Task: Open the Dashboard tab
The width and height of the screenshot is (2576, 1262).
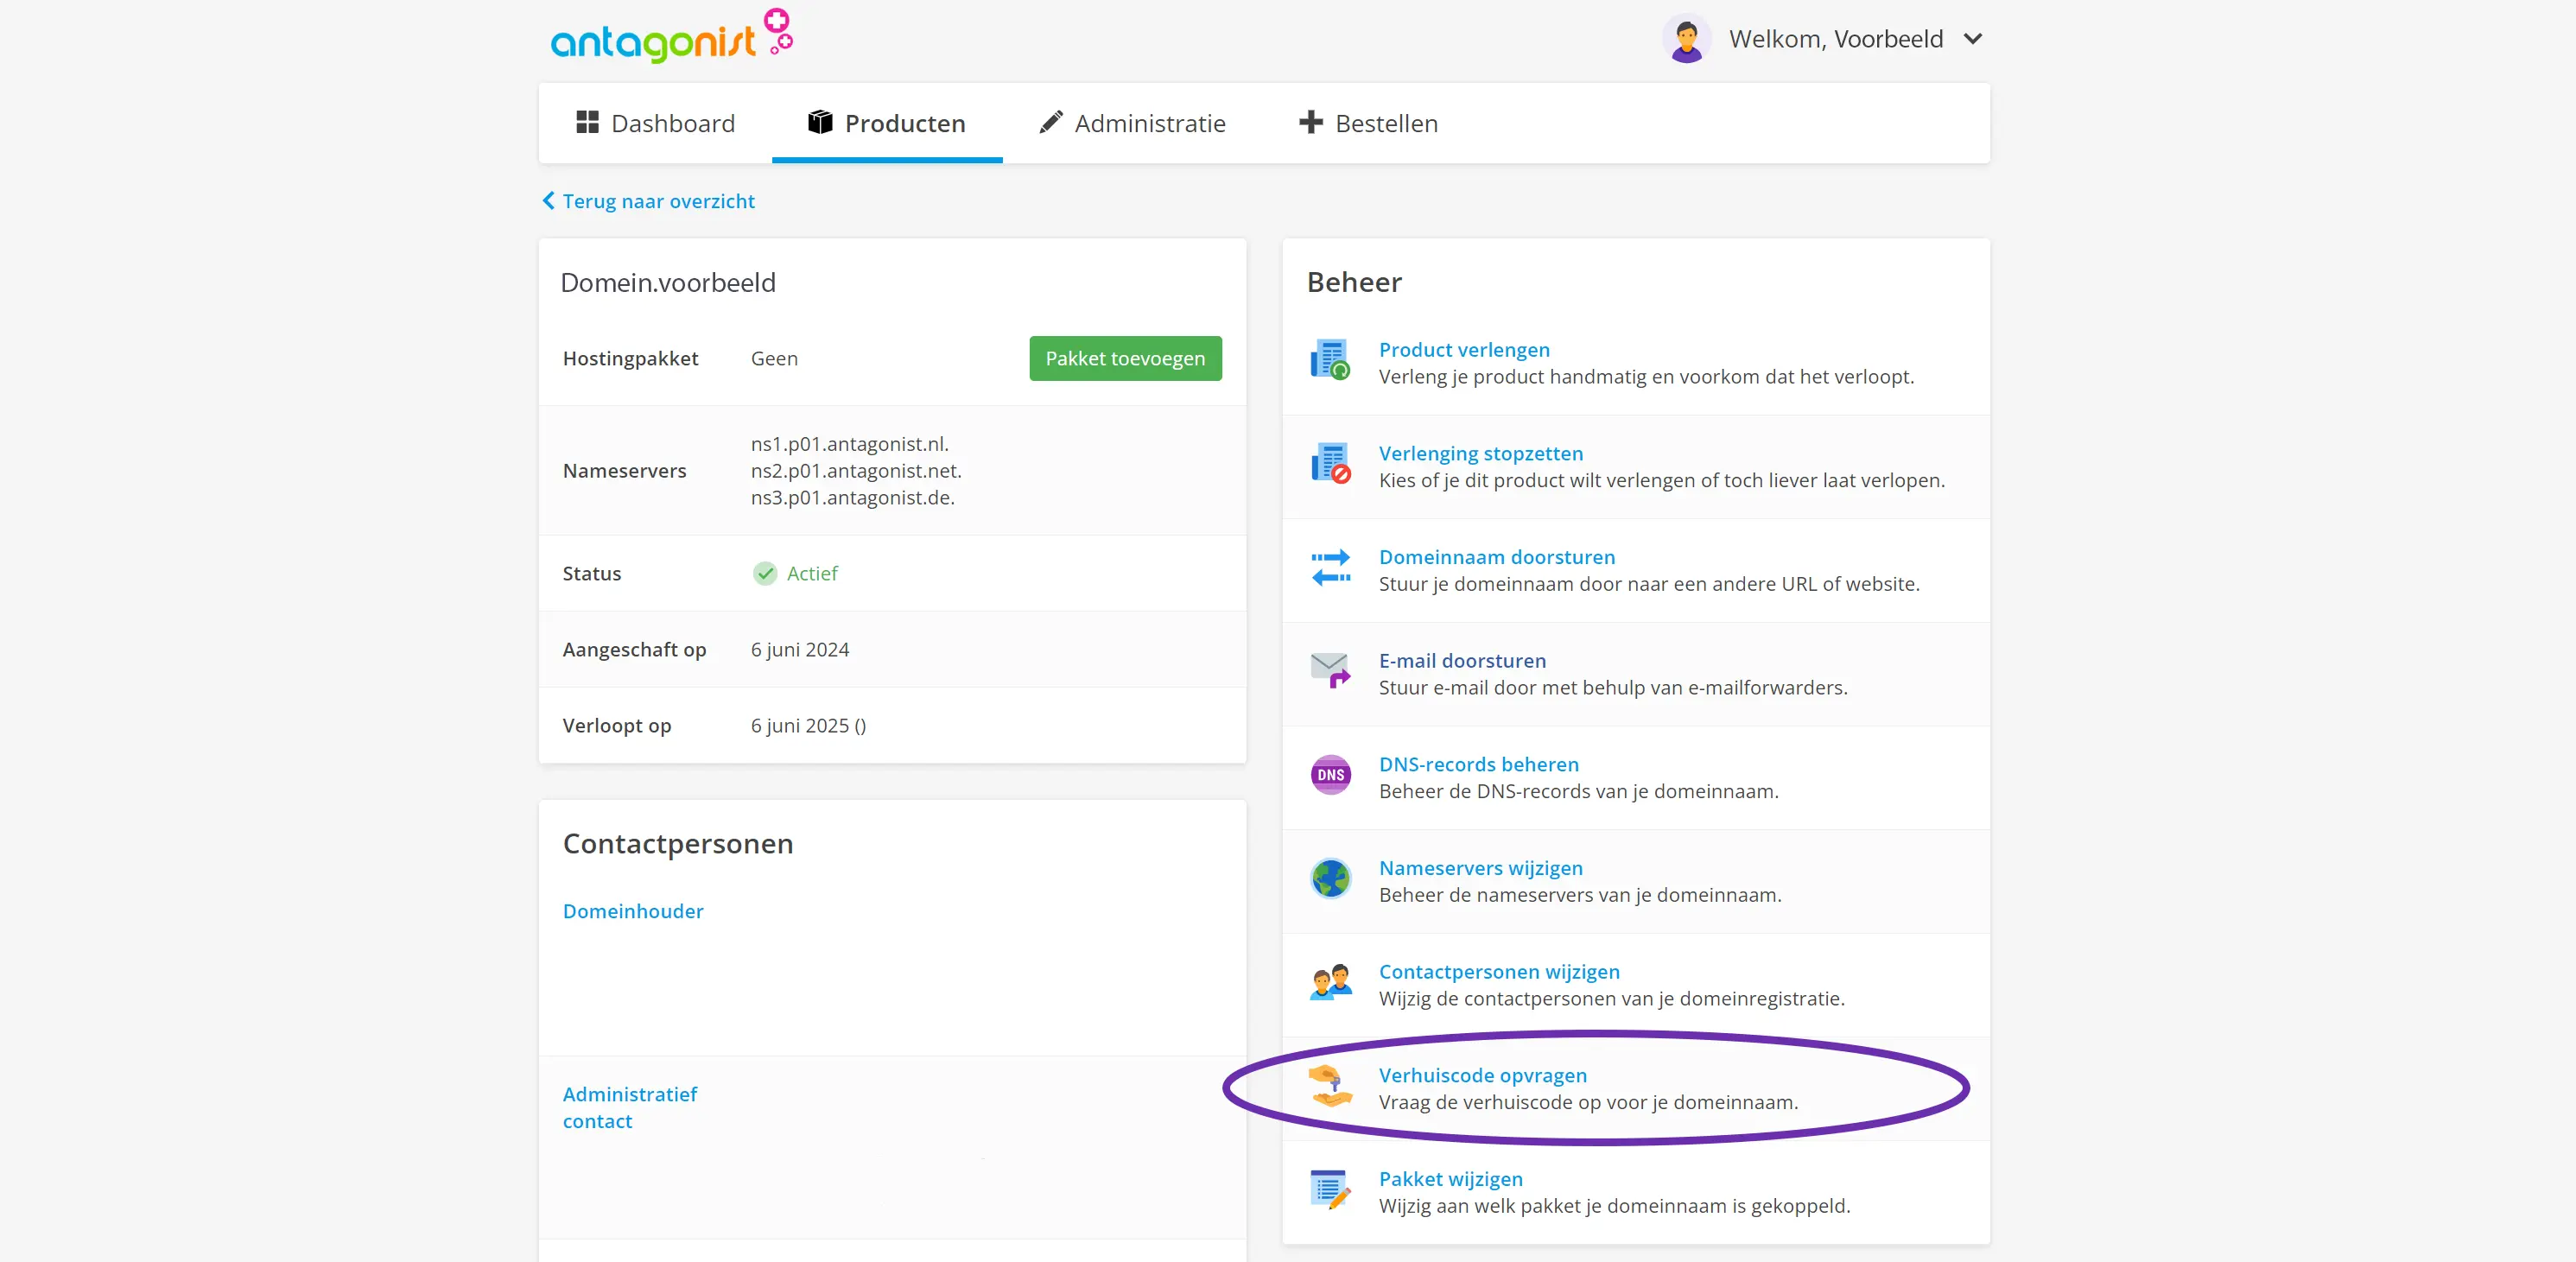Action: point(655,123)
